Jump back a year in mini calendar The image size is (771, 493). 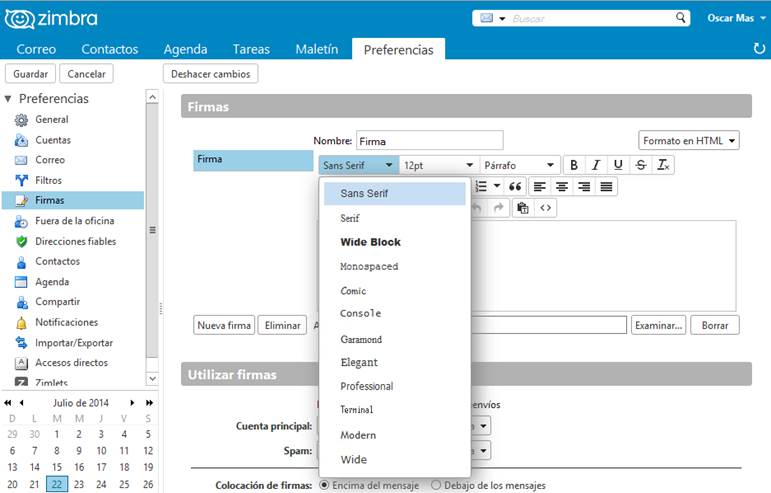pos(8,403)
